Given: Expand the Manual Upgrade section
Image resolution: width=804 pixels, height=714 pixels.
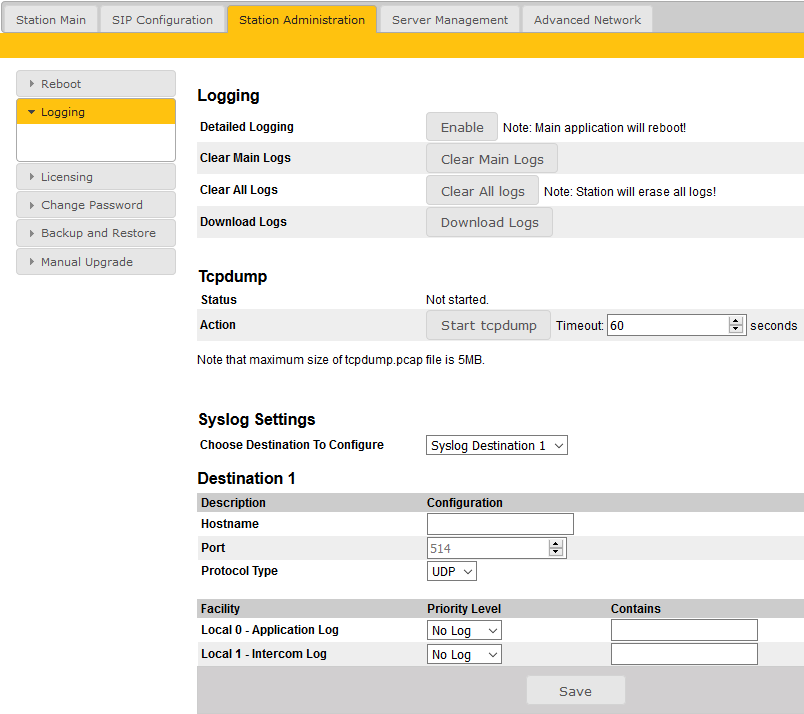Looking at the screenshot, I should 96,262.
